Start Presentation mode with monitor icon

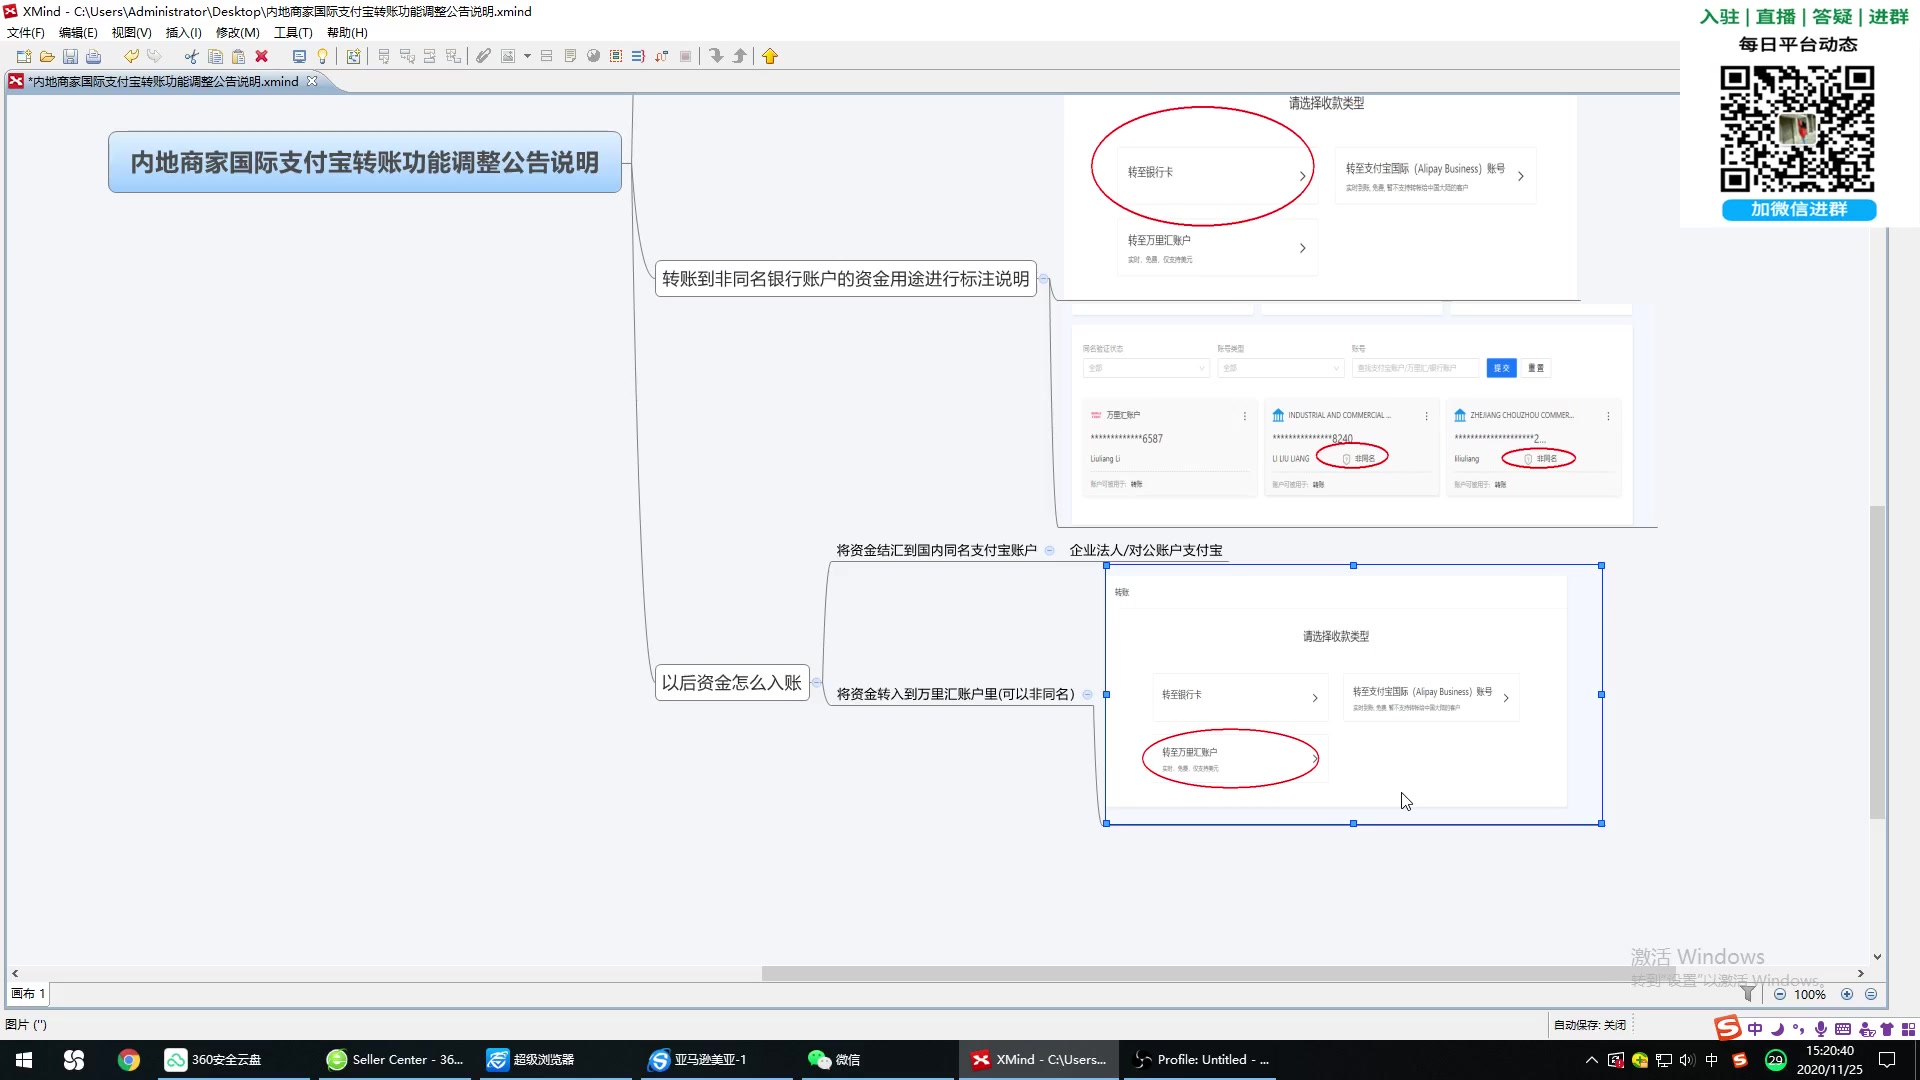[299, 56]
